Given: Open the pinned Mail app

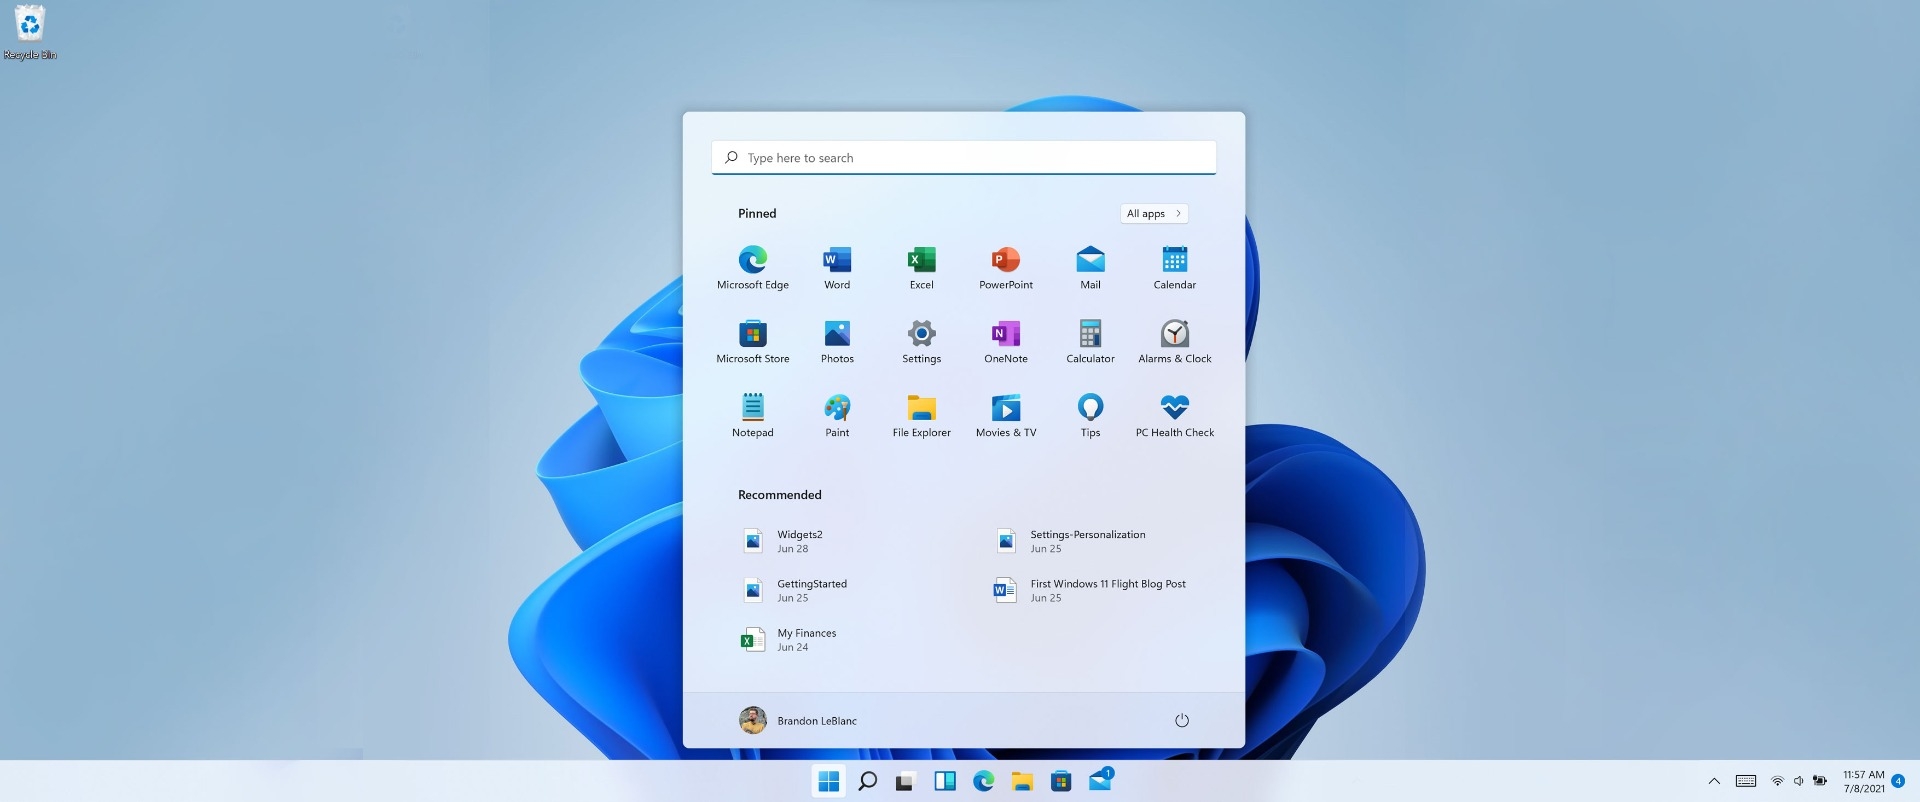Looking at the screenshot, I should pos(1090,267).
